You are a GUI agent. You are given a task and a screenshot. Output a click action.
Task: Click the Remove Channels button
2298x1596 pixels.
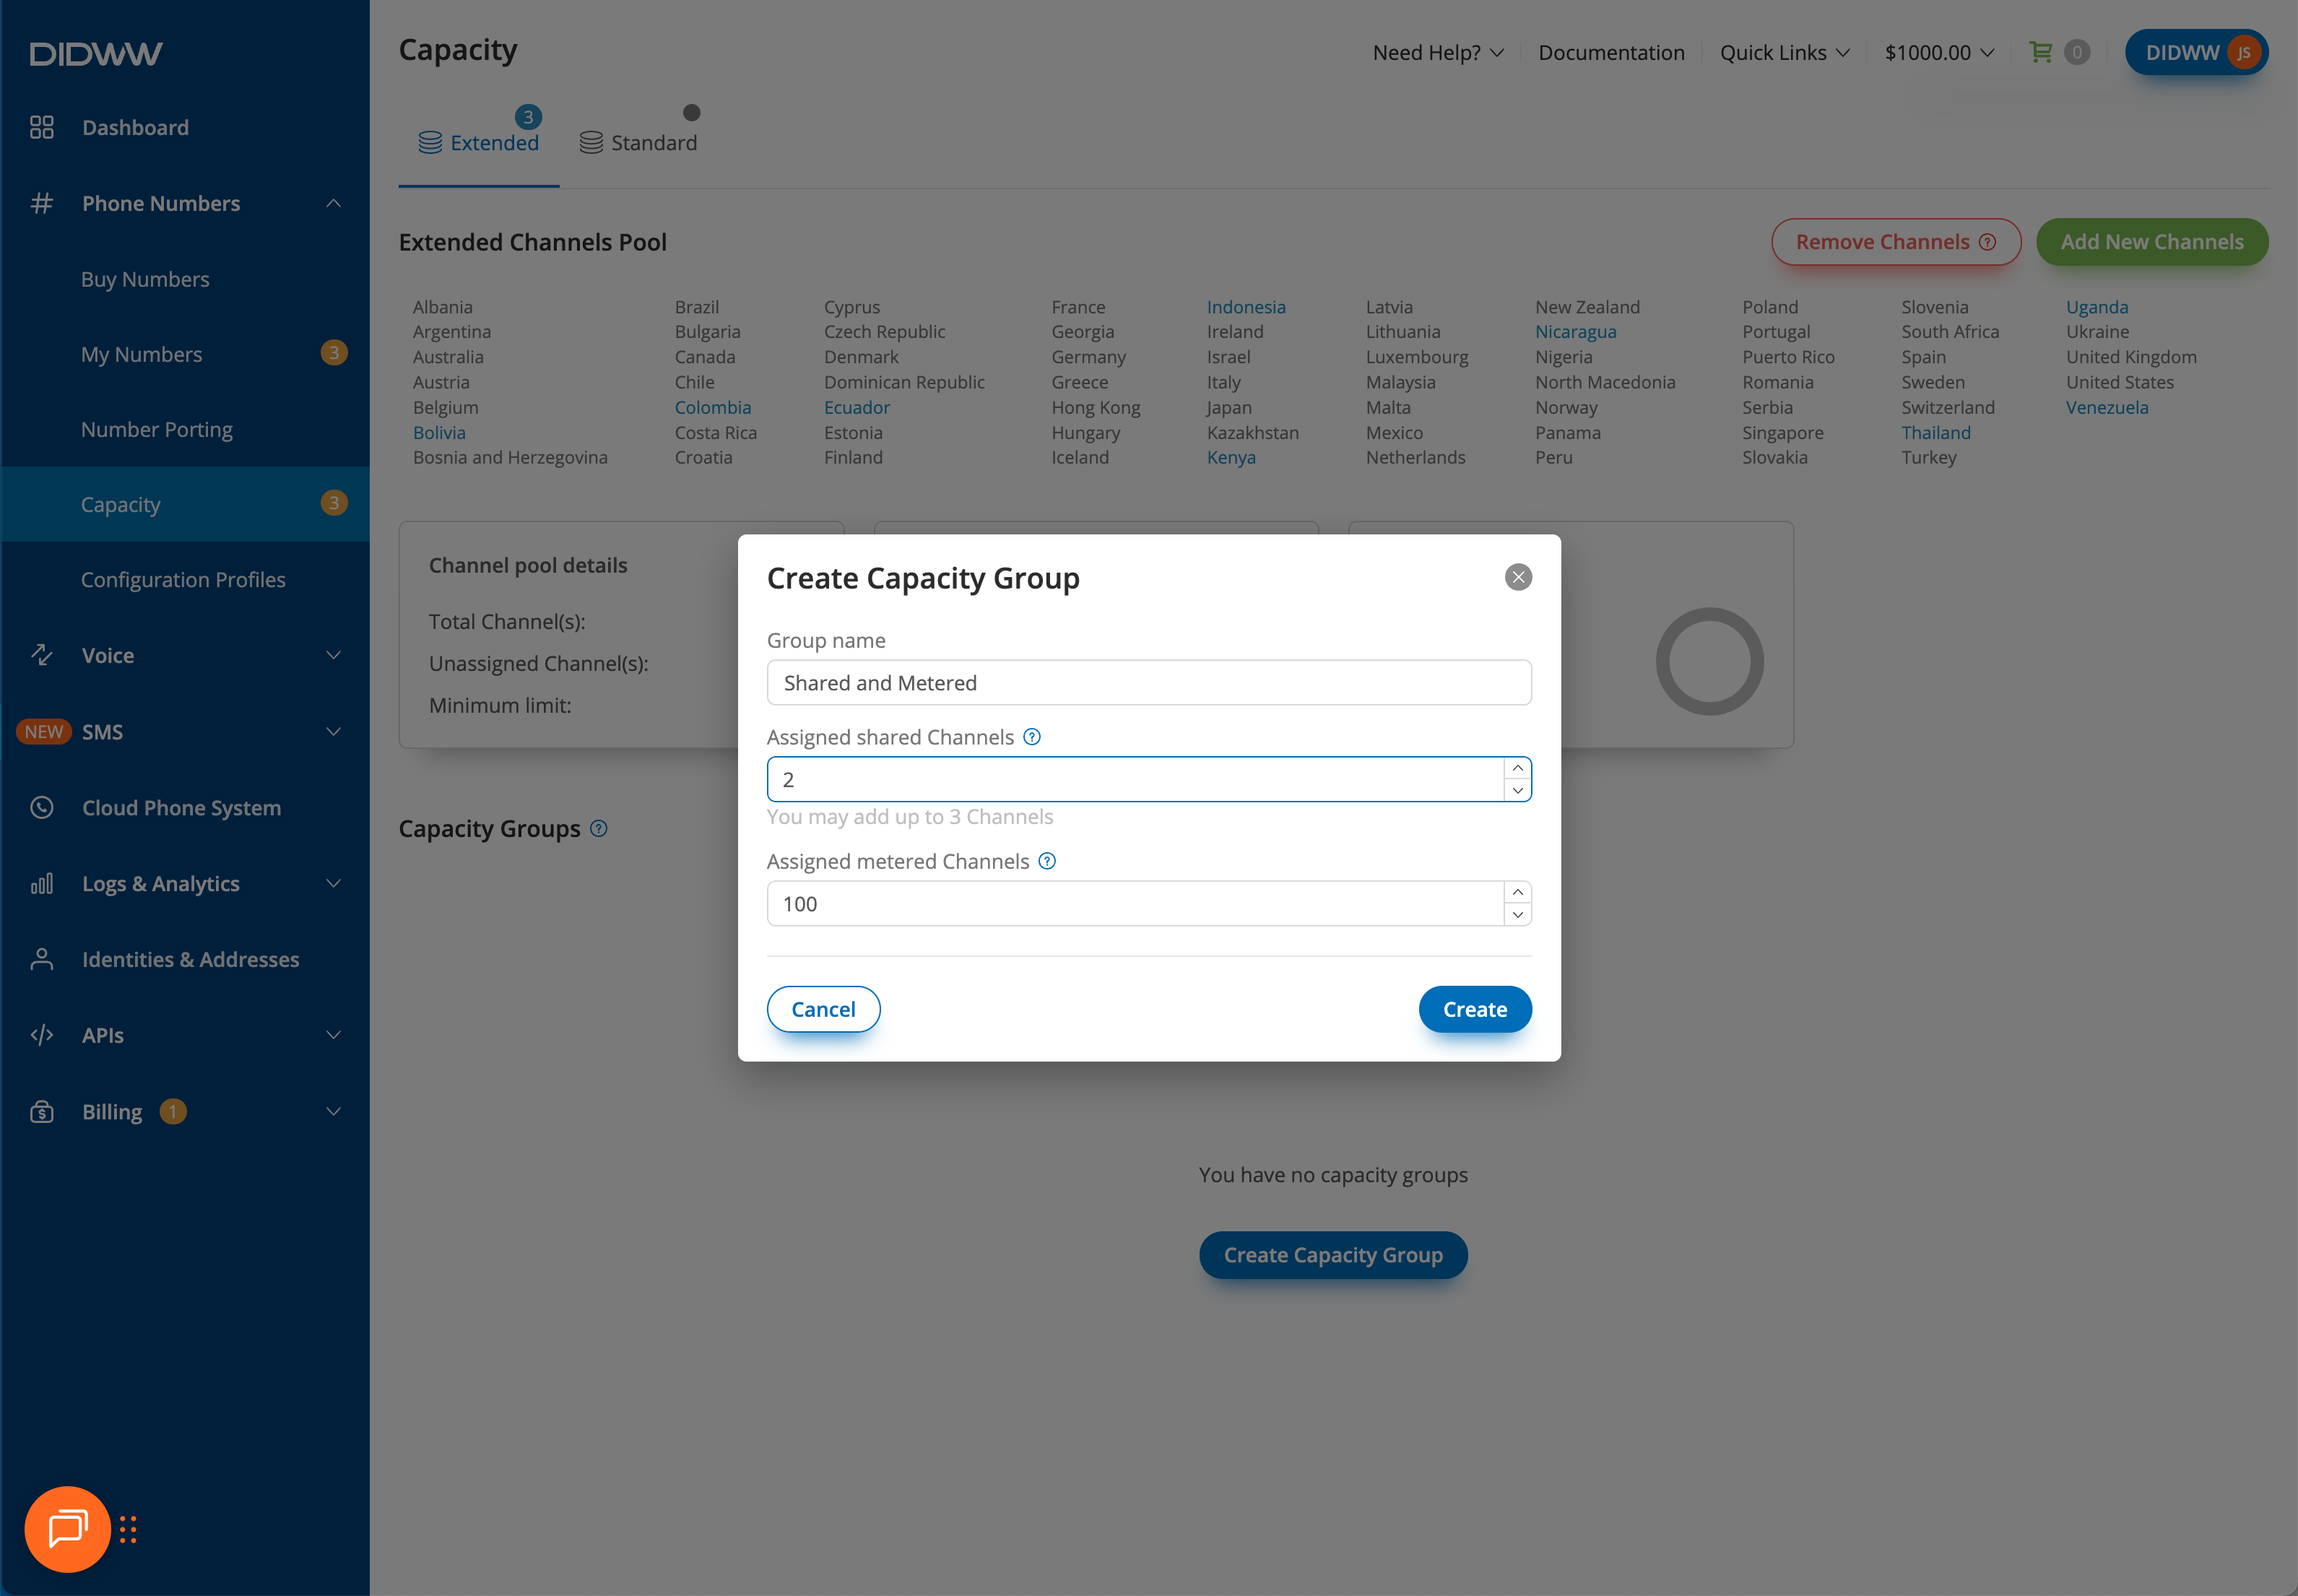pos(1895,242)
